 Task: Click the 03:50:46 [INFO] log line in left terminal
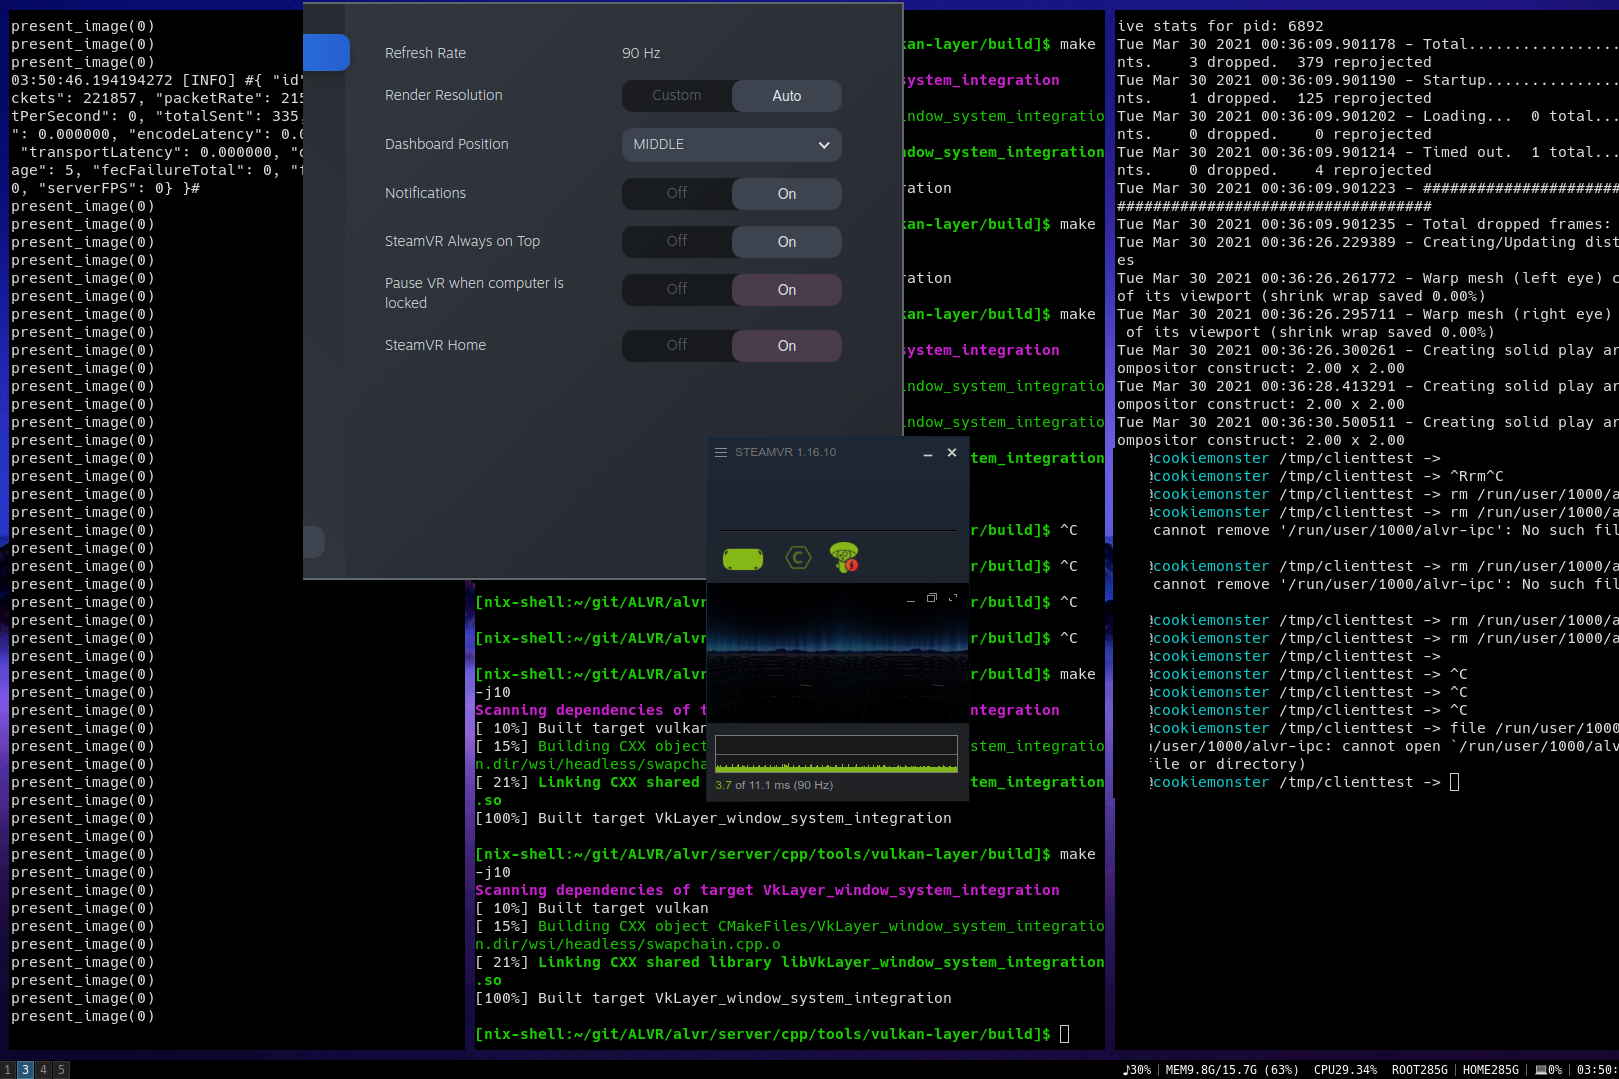pos(157,80)
